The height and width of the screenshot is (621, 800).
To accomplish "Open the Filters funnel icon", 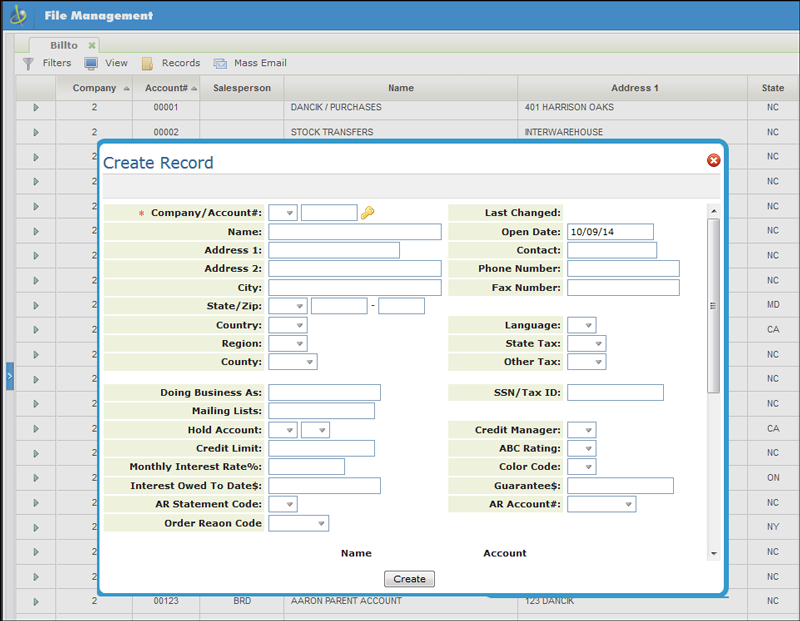I will pos(28,63).
